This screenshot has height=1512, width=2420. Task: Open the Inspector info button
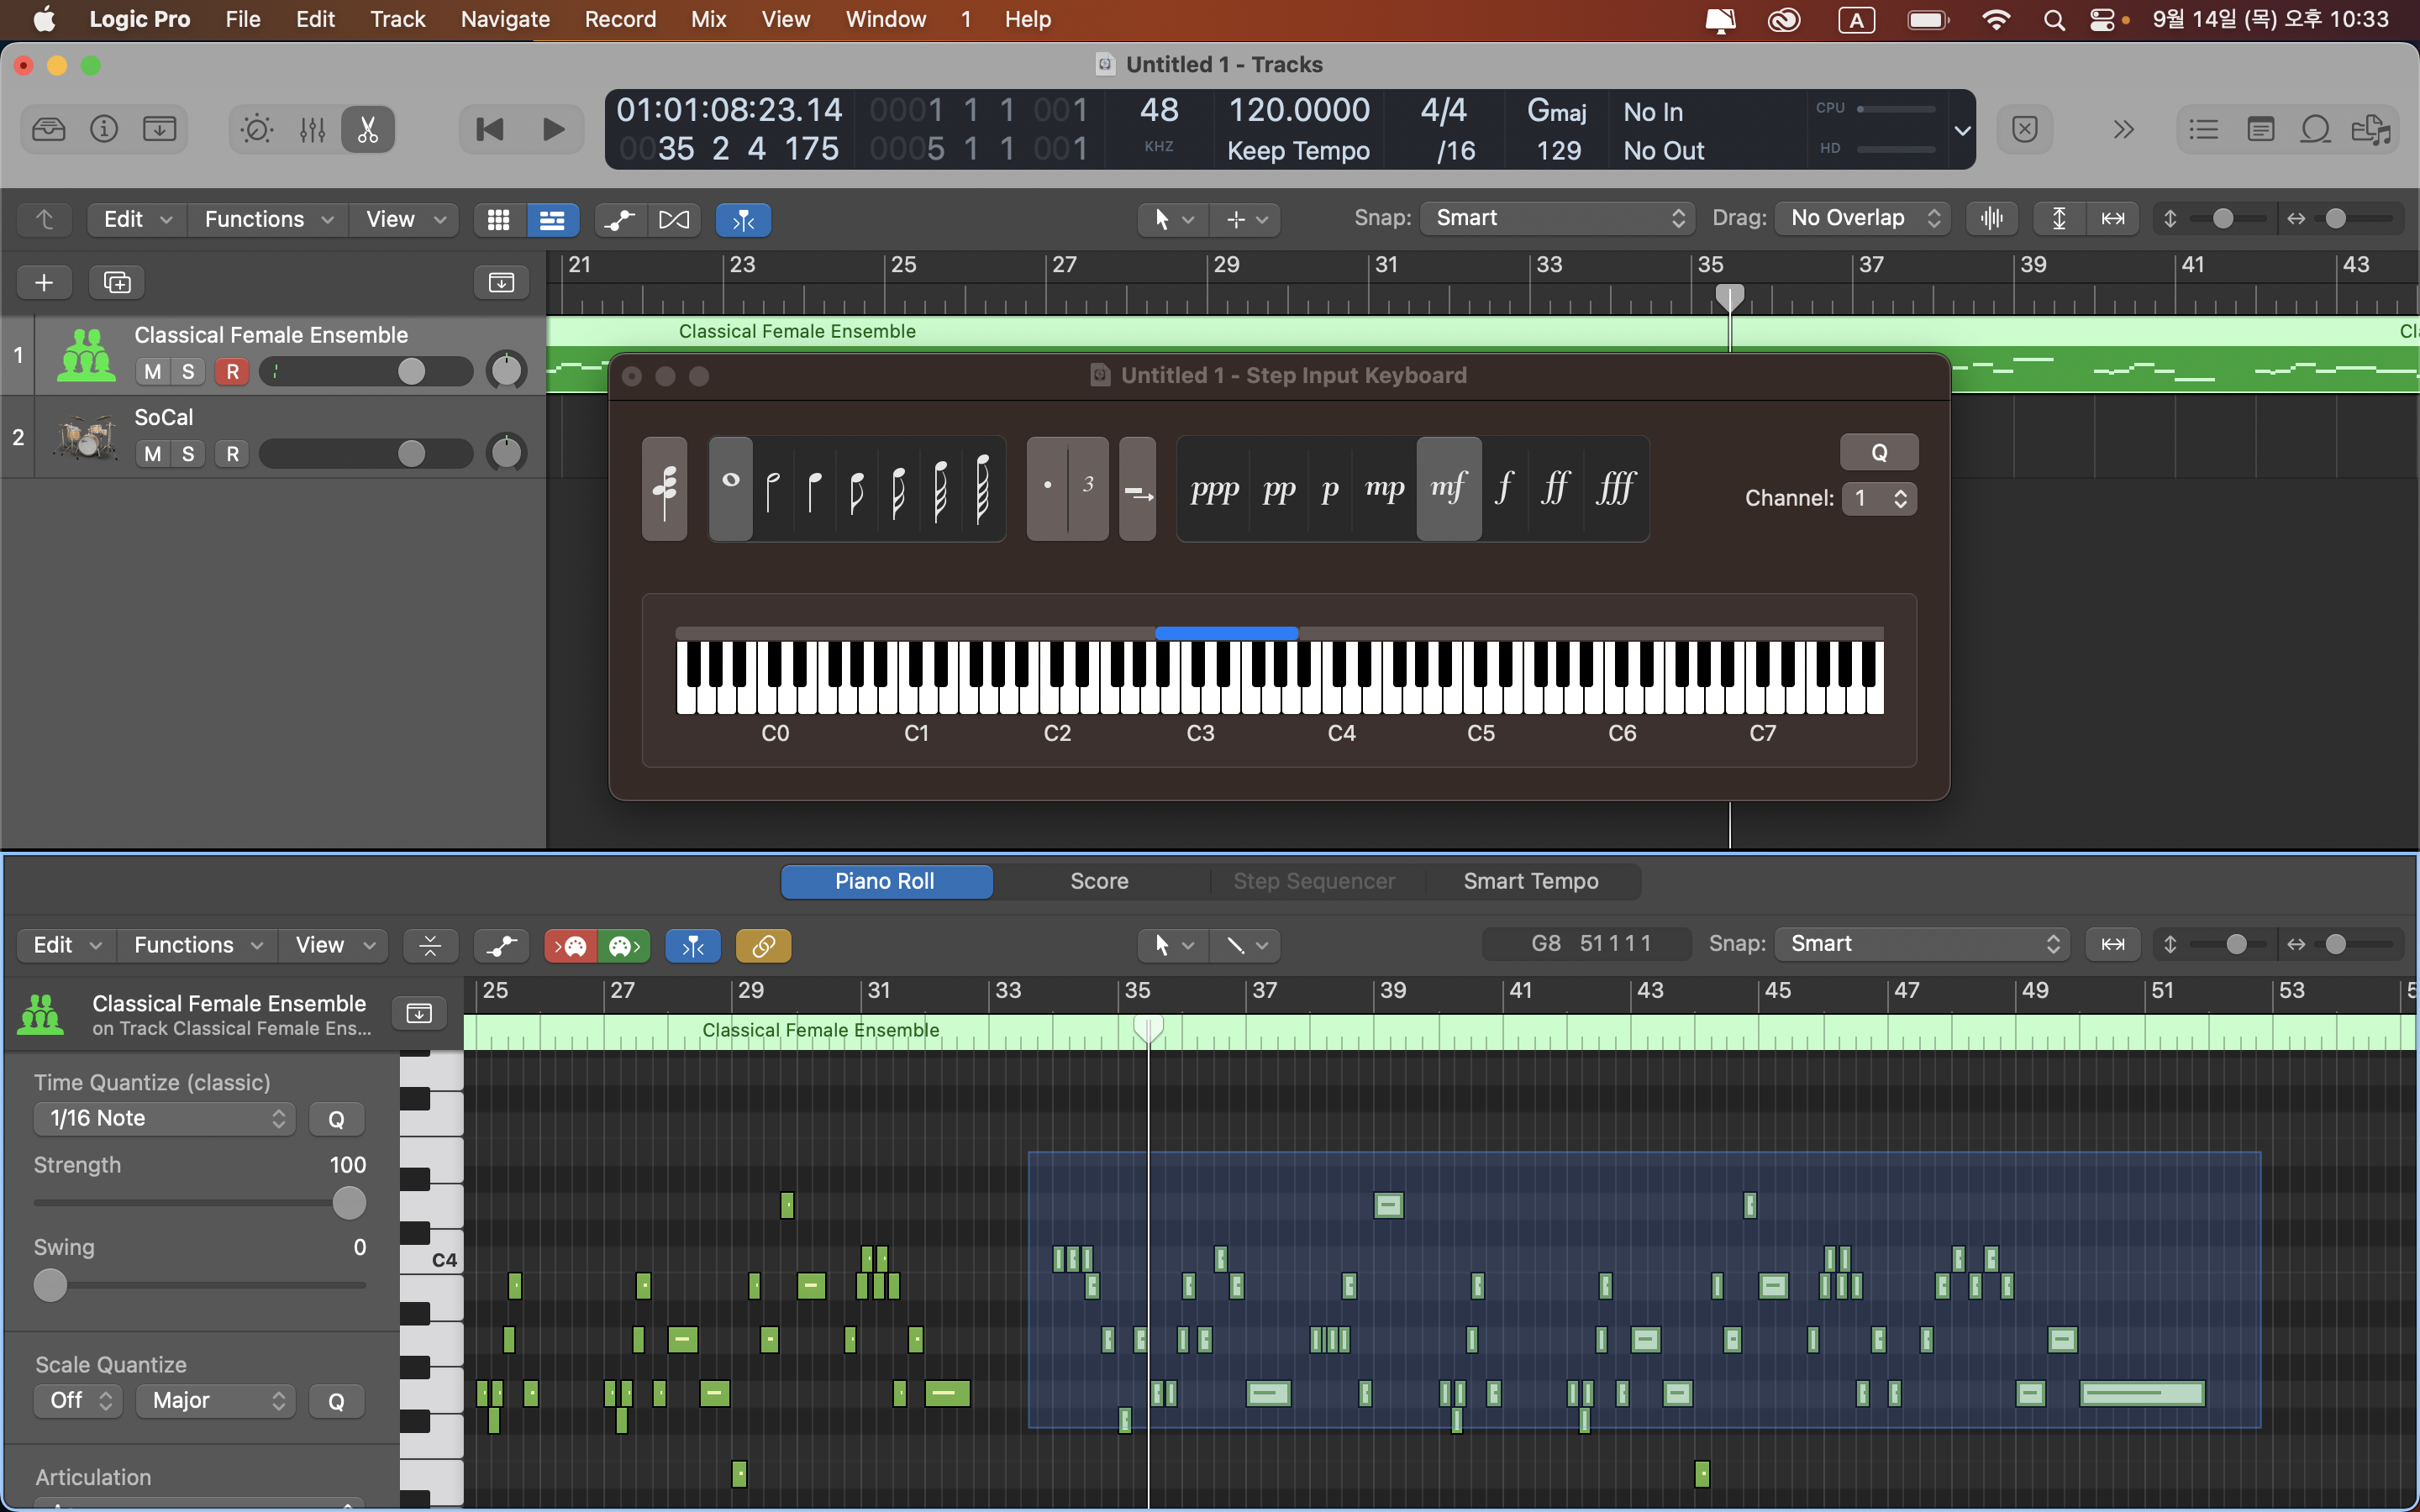(104, 129)
